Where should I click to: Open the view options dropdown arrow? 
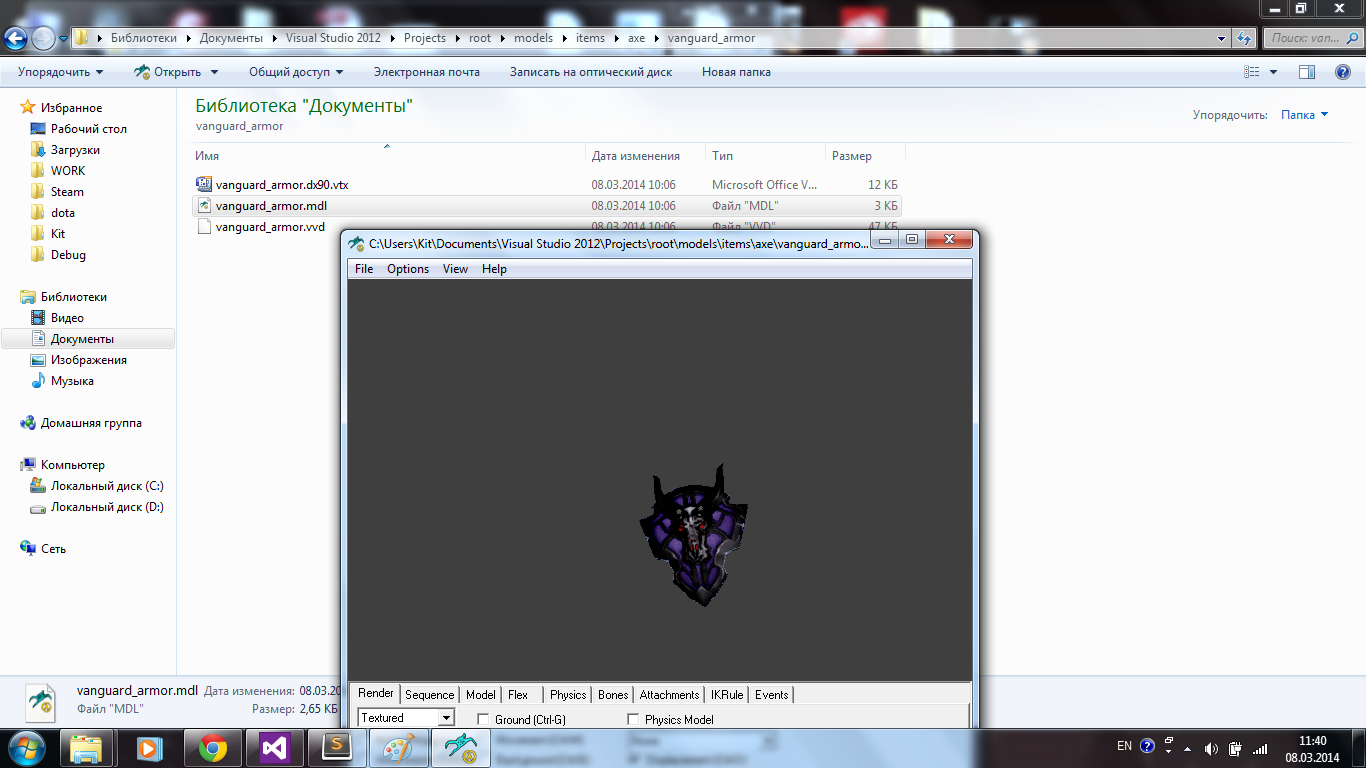[x=1273, y=72]
